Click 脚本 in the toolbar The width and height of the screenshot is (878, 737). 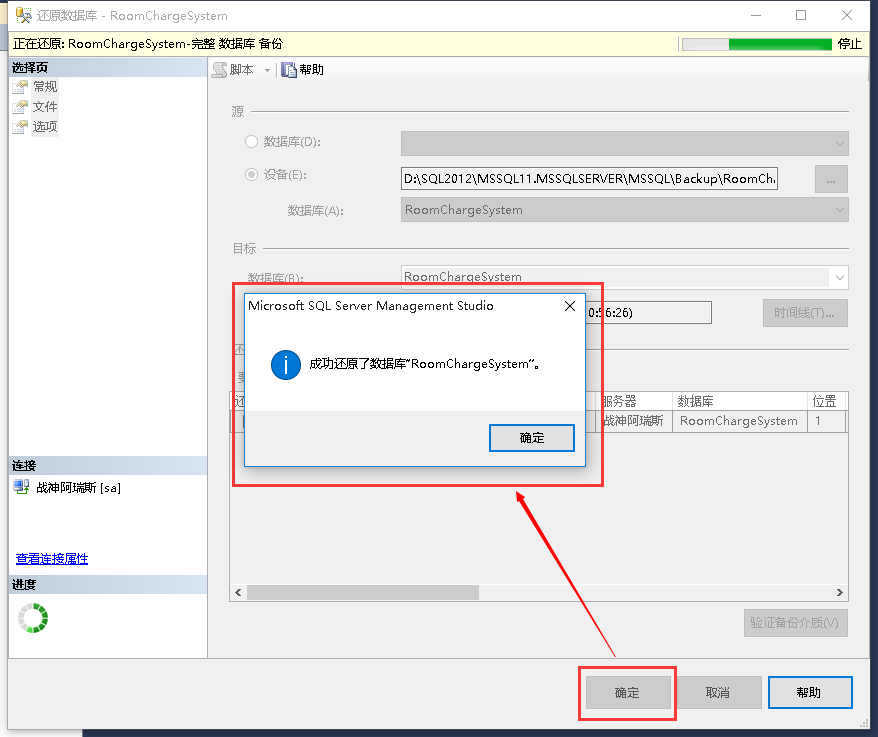pos(241,70)
